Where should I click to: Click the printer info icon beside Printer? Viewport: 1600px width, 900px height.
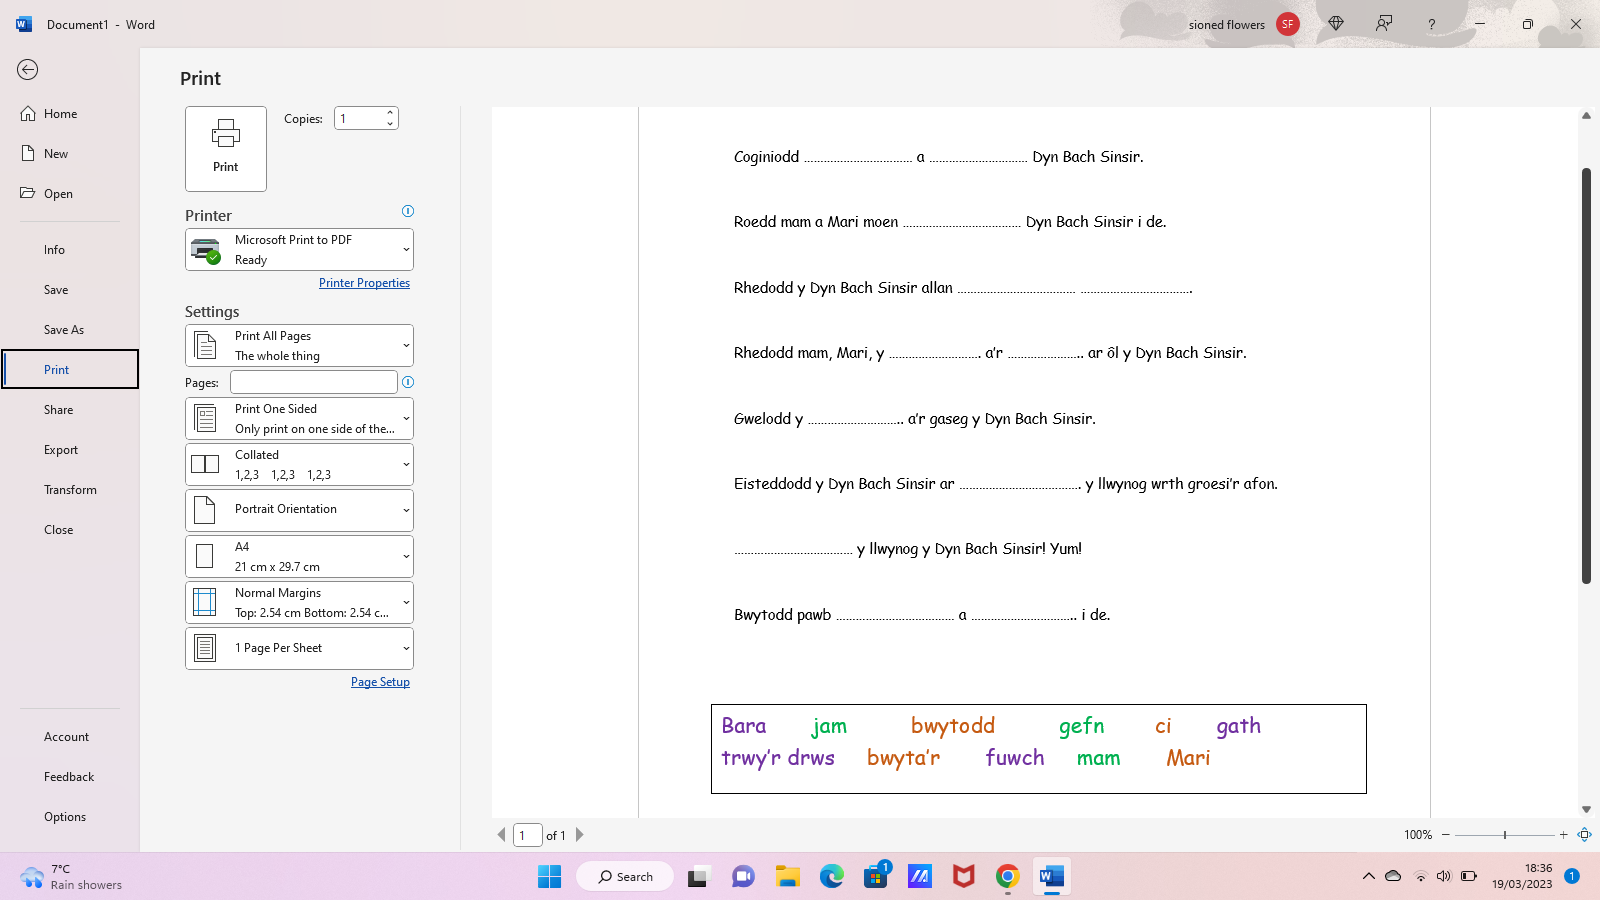[407, 211]
